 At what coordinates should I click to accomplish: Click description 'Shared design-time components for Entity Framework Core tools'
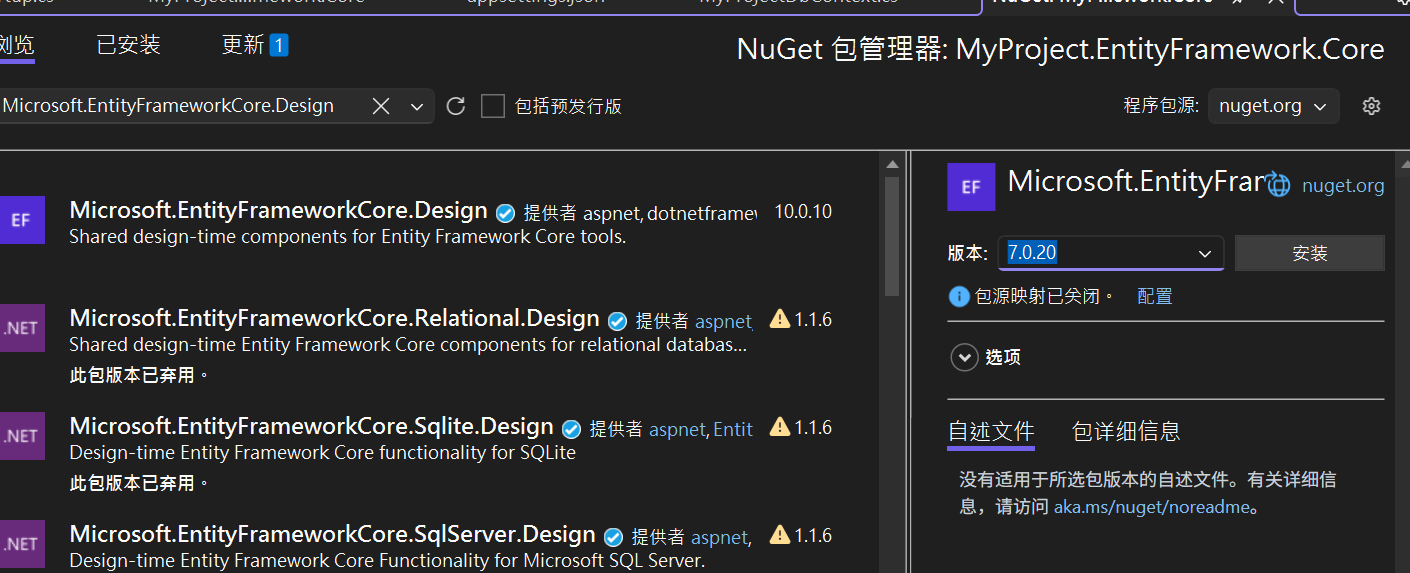point(347,237)
